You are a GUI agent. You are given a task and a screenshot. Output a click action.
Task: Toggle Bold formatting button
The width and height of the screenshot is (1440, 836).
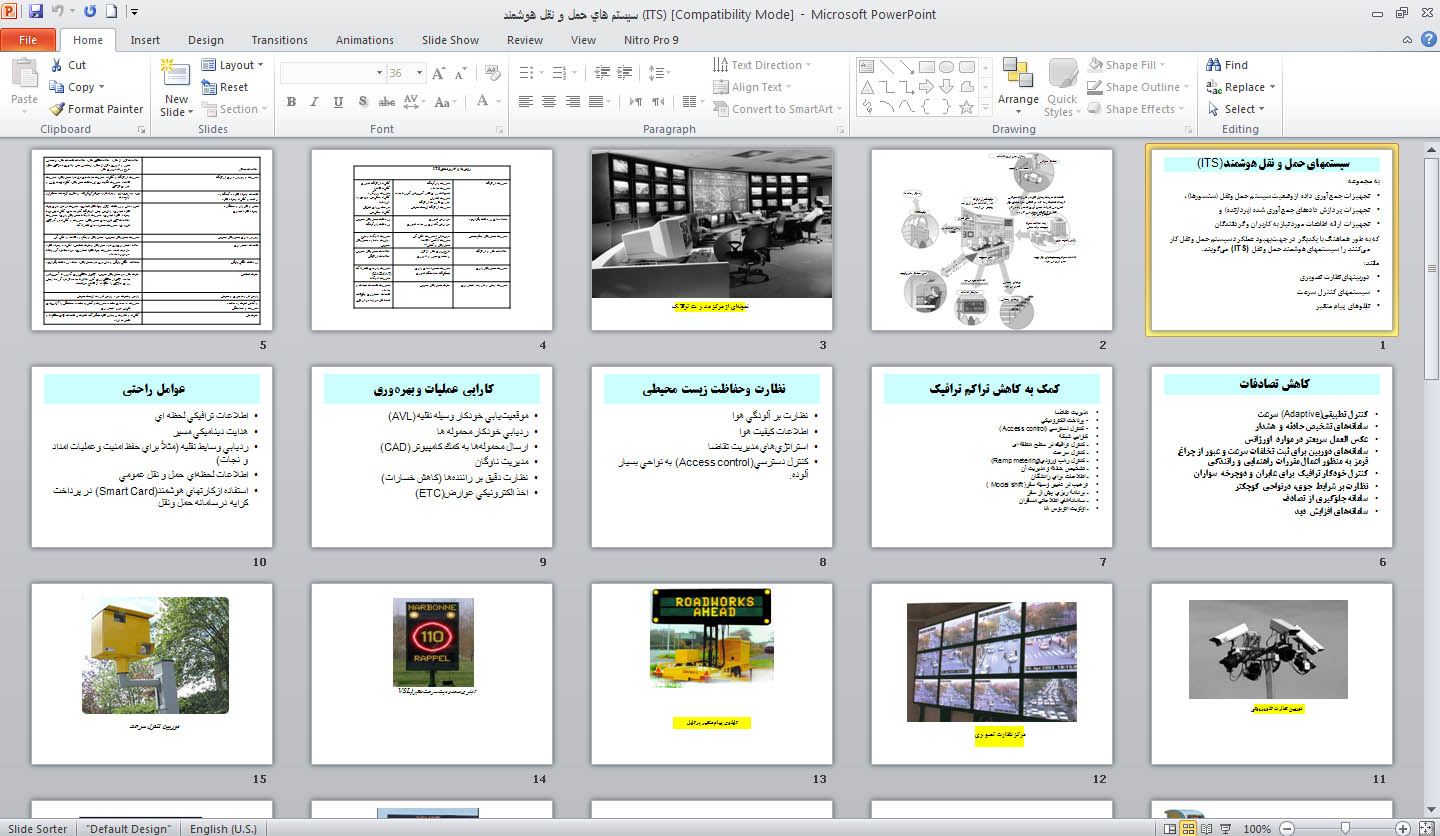(x=291, y=102)
